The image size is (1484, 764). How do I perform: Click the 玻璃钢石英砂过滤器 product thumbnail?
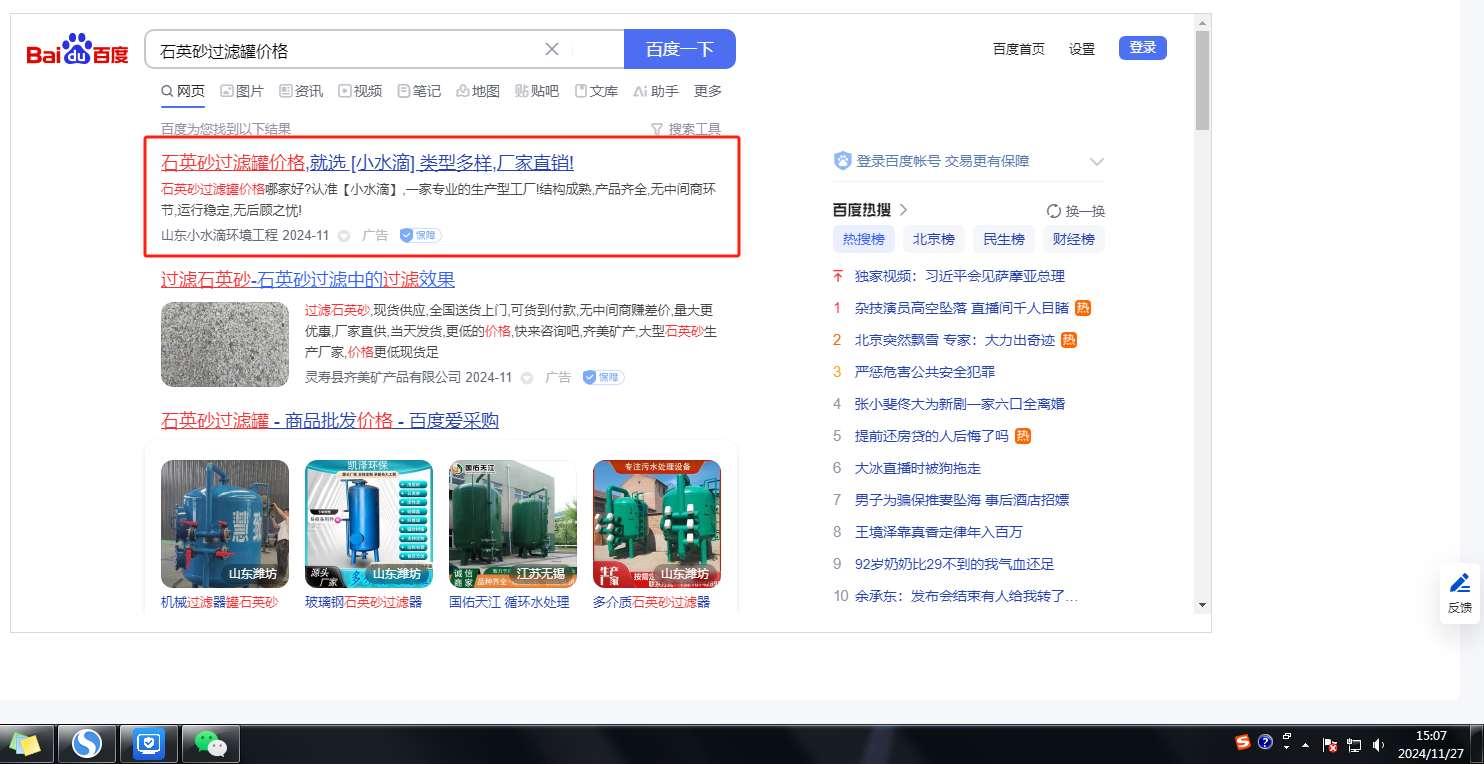(368, 523)
